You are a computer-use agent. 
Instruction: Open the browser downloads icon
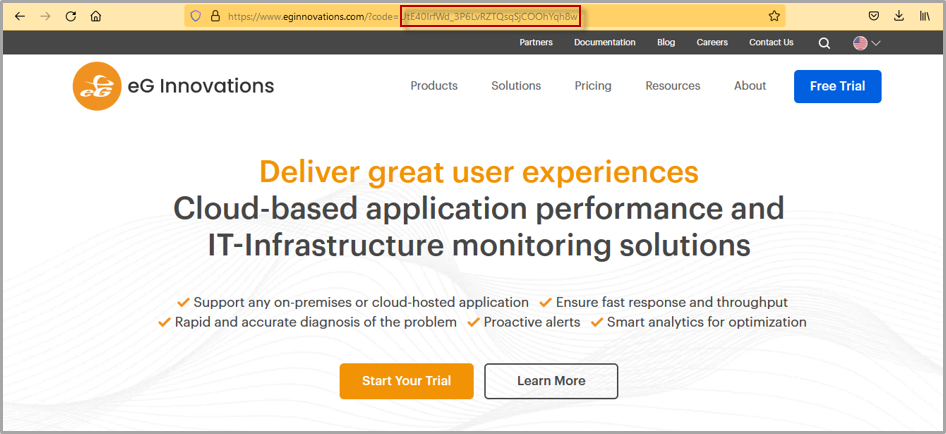pyautogui.click(x=899, y=17)
